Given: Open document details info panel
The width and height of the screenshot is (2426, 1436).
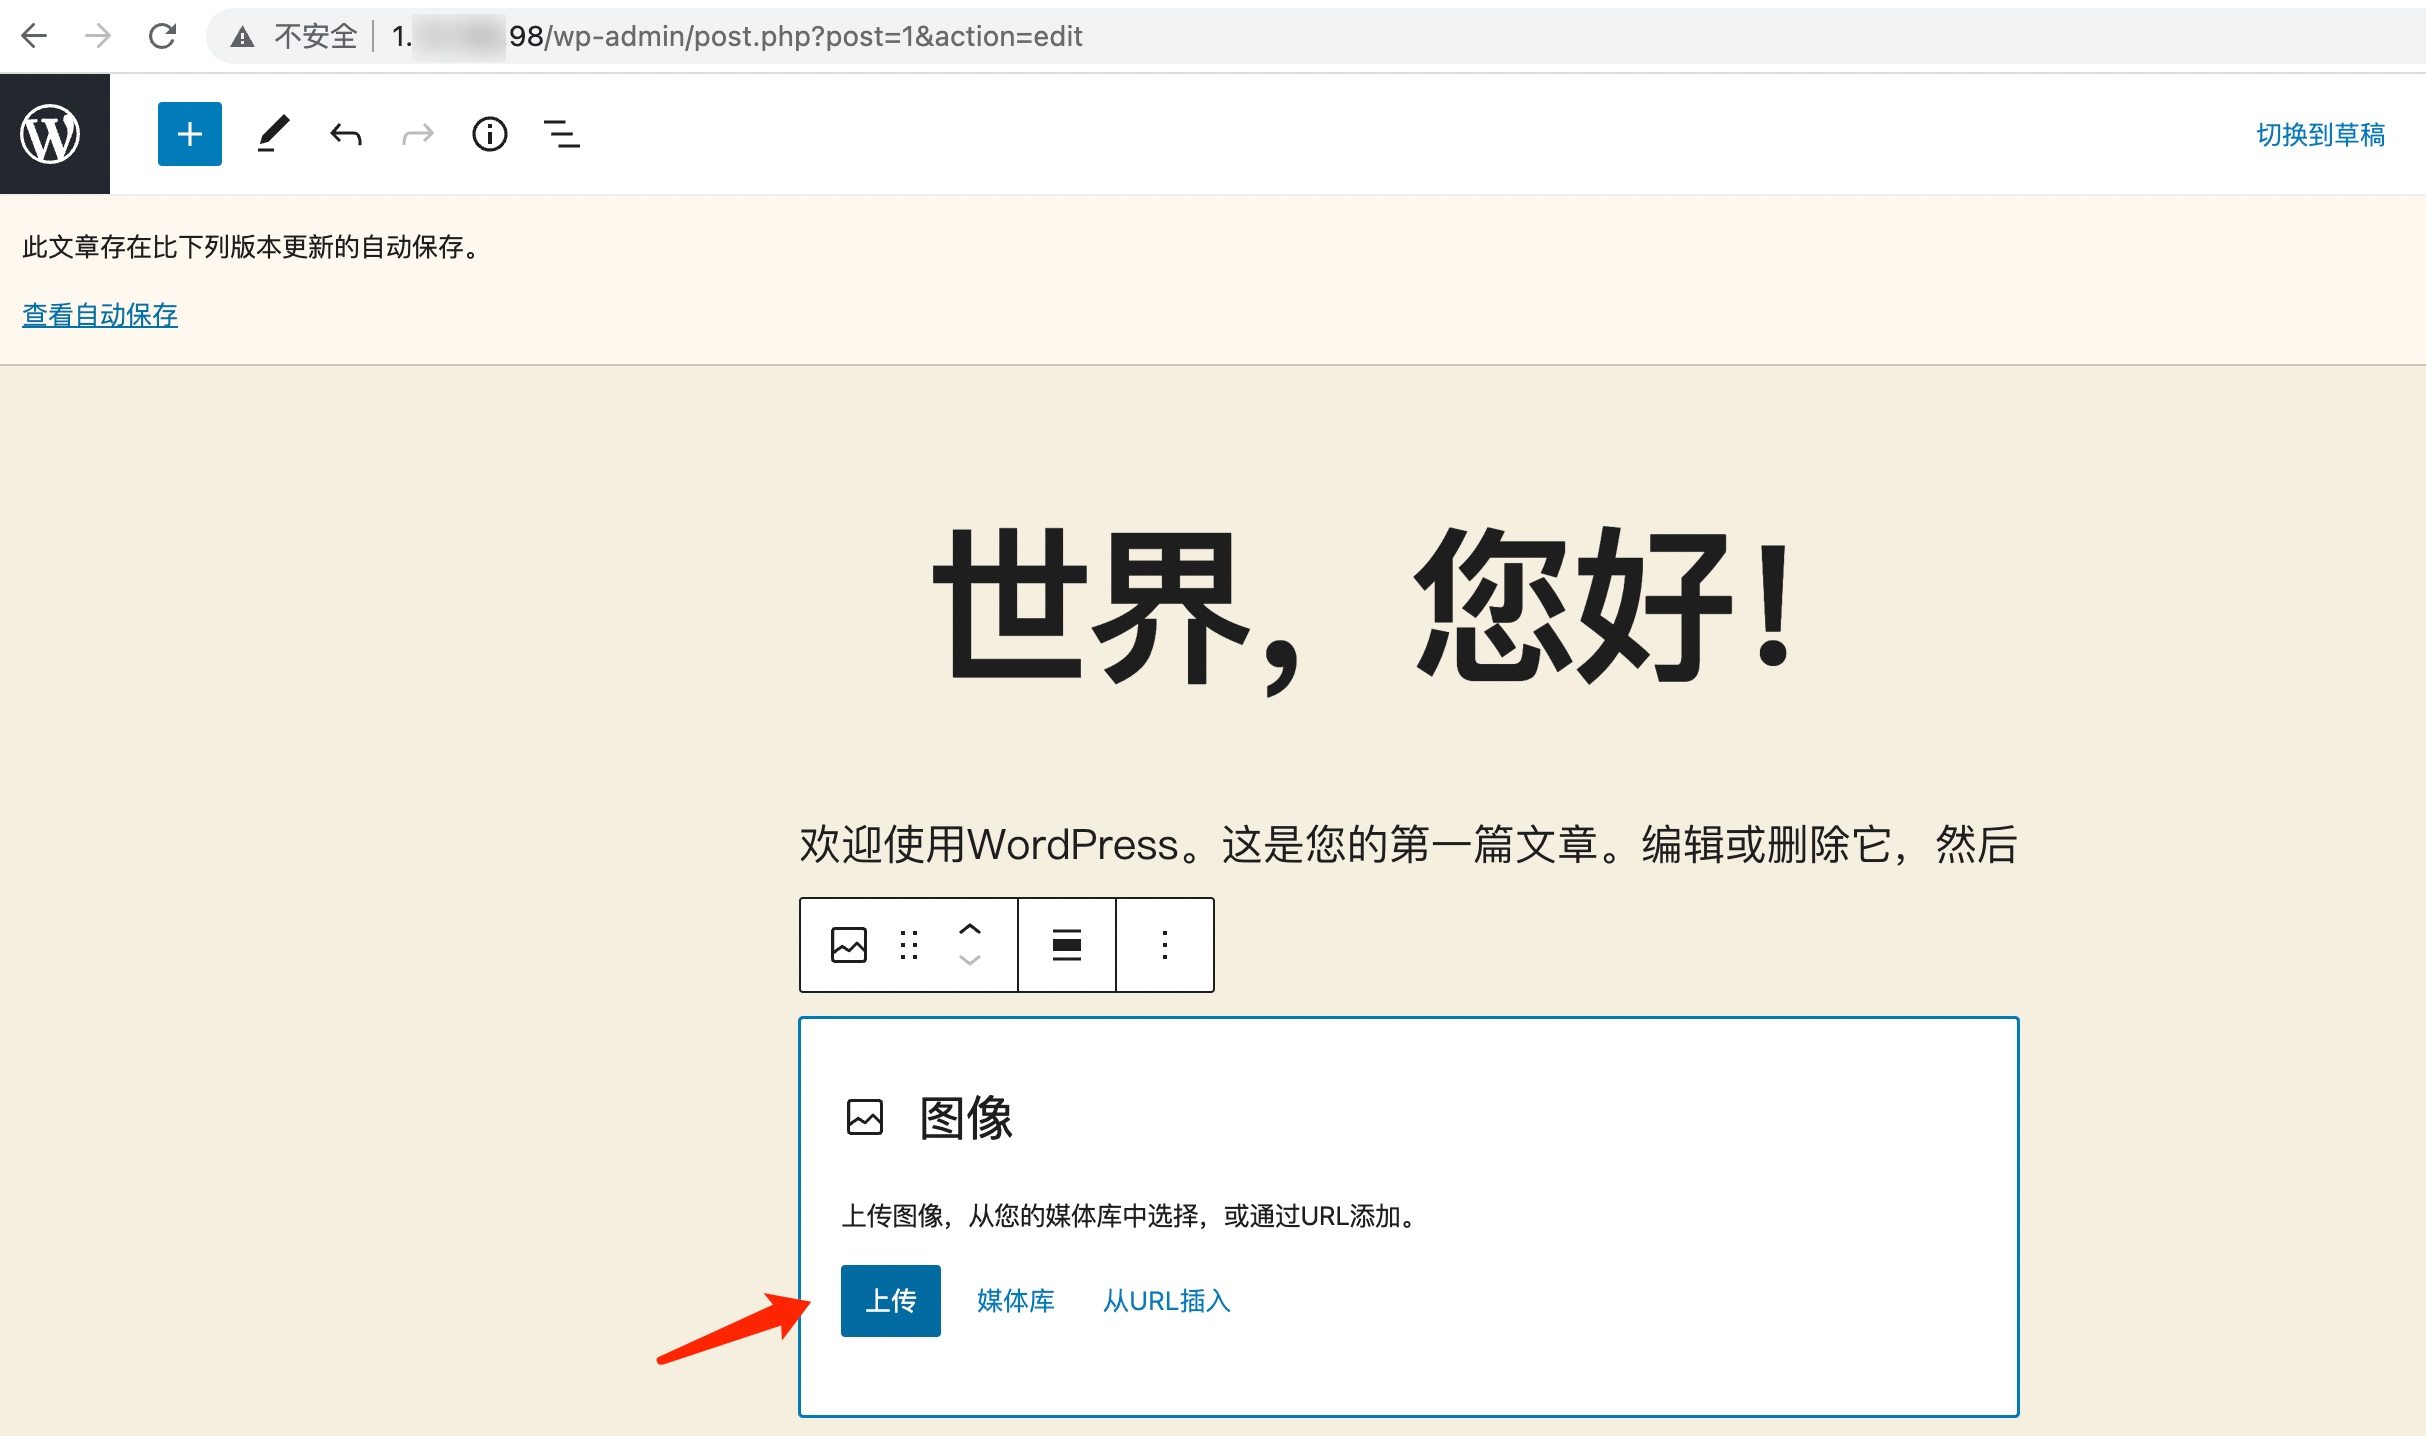Looking at the screenshot, I should coord(490,134).
